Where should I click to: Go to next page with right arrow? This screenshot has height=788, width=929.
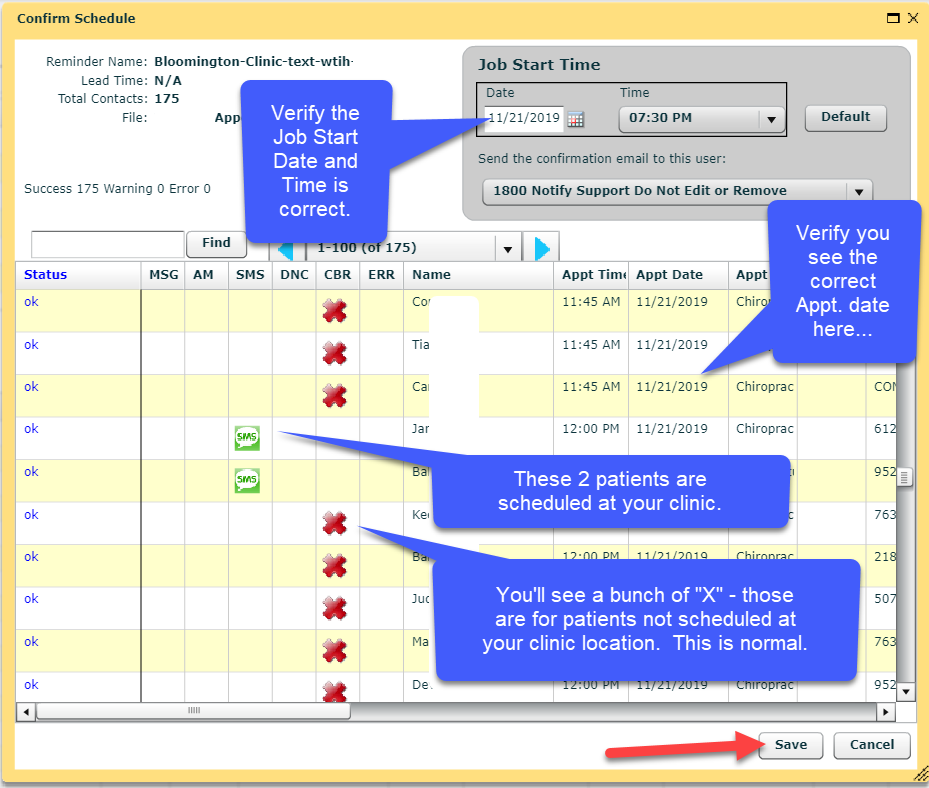pyautogui.click(x=542, y=248)
